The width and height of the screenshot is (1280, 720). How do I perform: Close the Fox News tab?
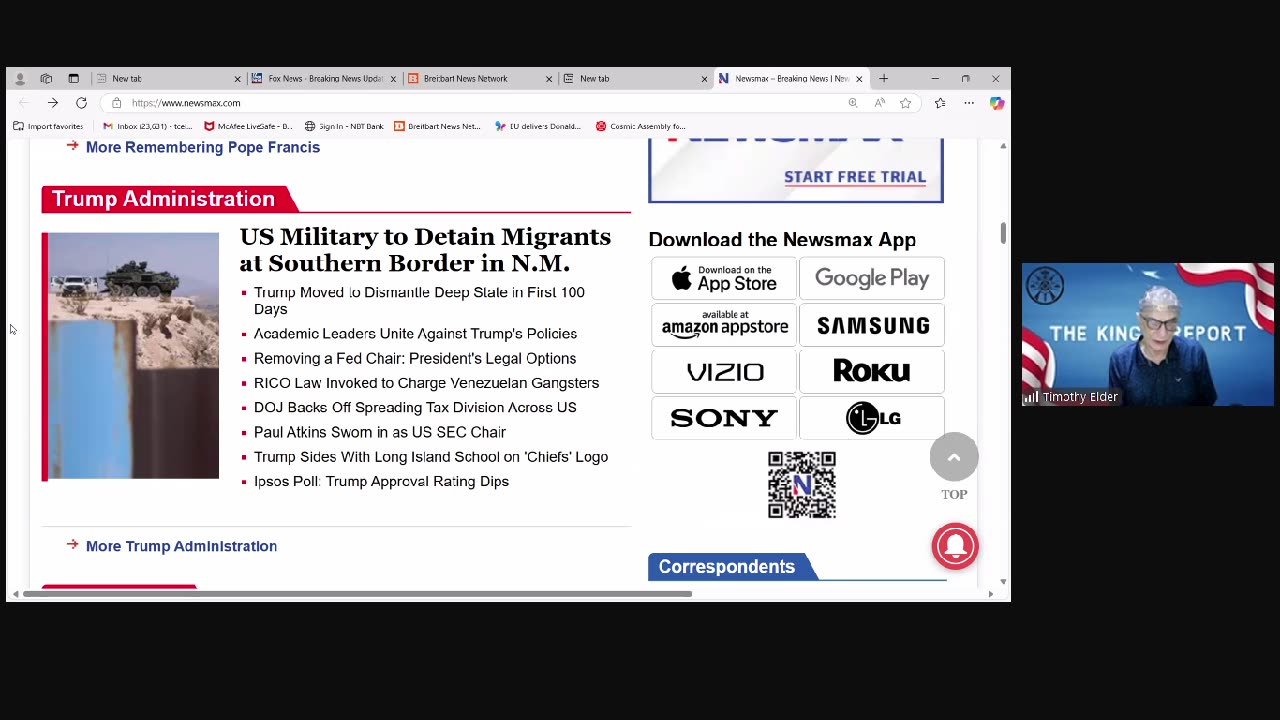coord(393,78)
